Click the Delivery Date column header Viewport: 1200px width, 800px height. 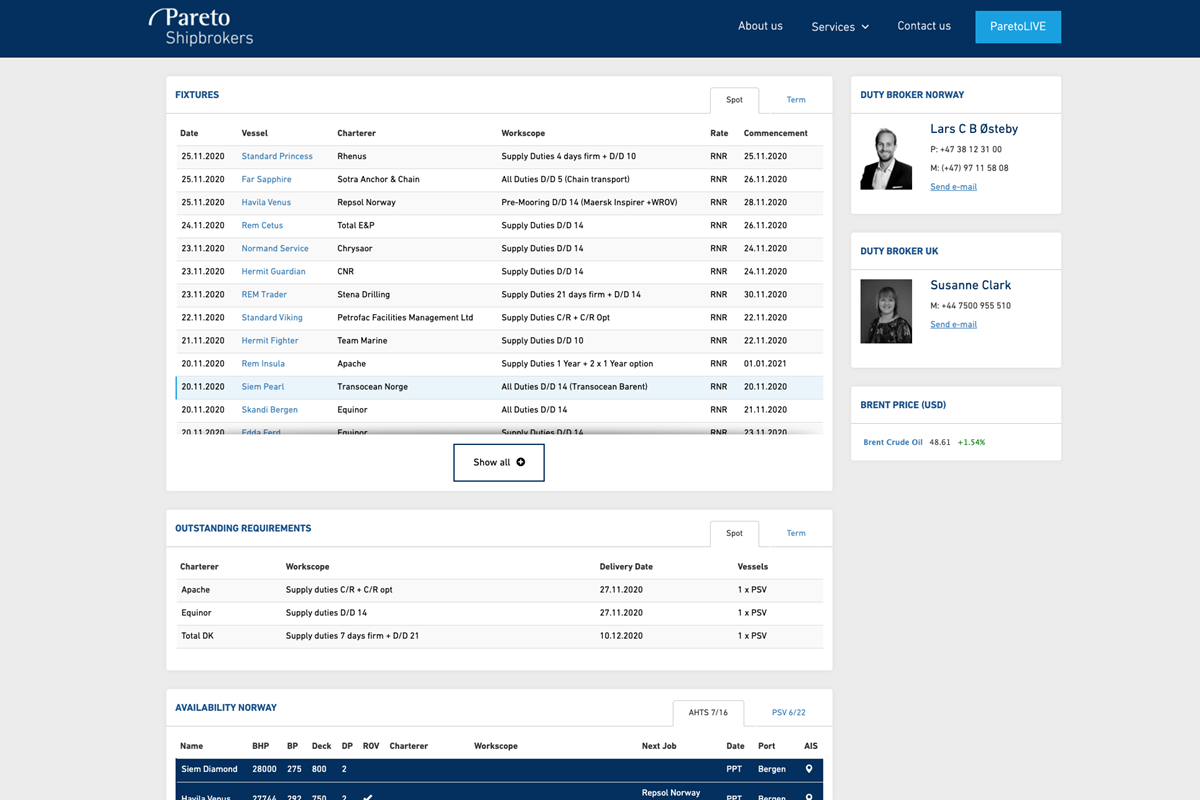click(x=626, y=566)
